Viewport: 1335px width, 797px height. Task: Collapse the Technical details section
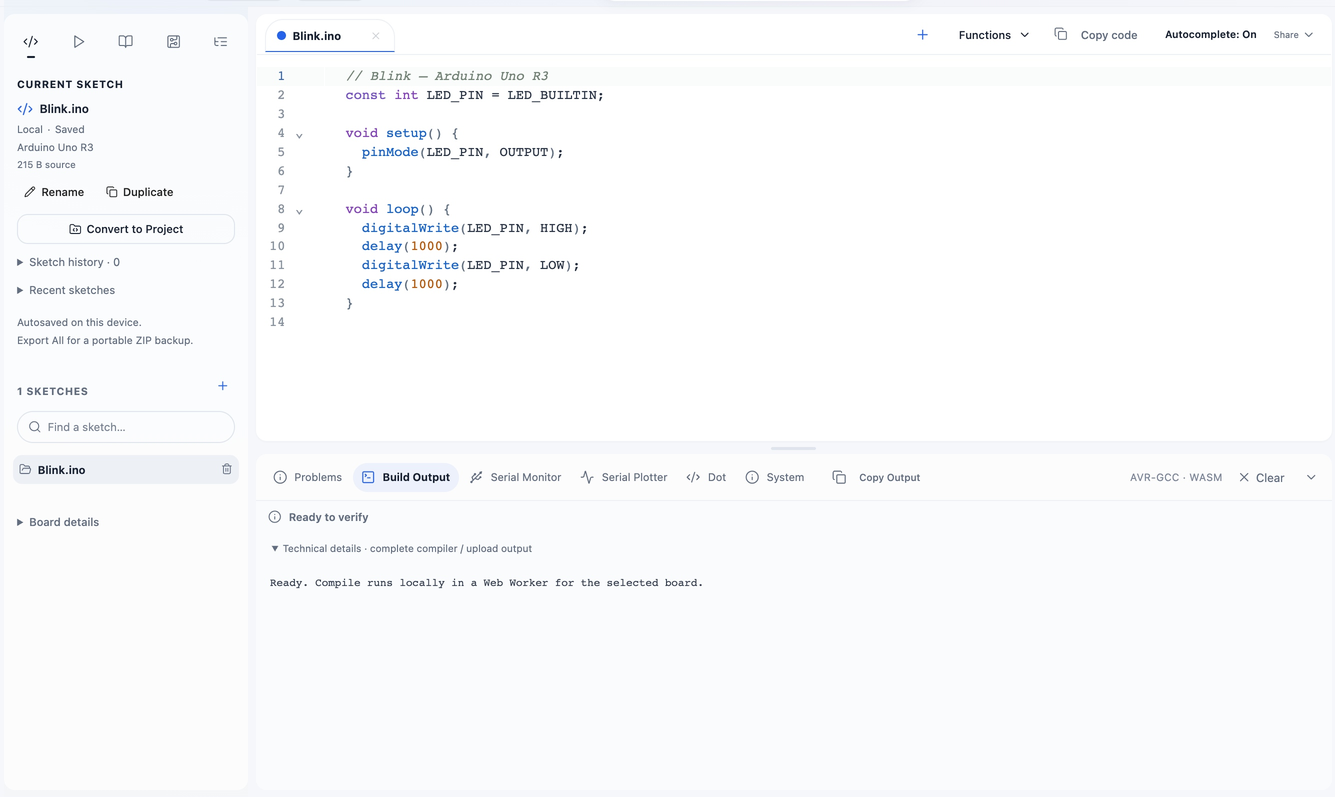(401, 548)
